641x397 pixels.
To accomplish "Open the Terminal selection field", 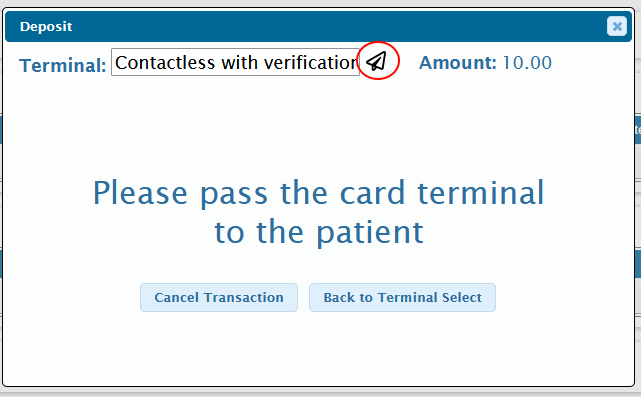I will (x=235, y=62).
